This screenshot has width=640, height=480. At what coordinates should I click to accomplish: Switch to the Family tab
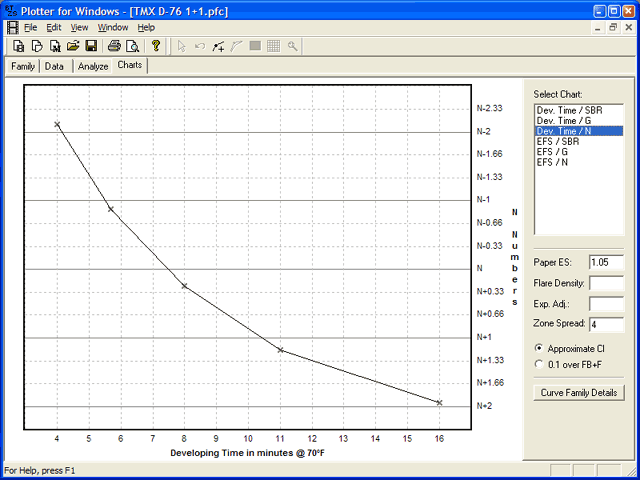(23, 66)
